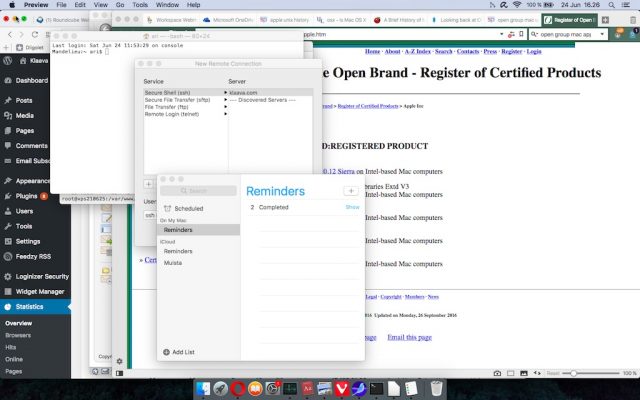Click the reload button in left browser

tap(35, 34)
